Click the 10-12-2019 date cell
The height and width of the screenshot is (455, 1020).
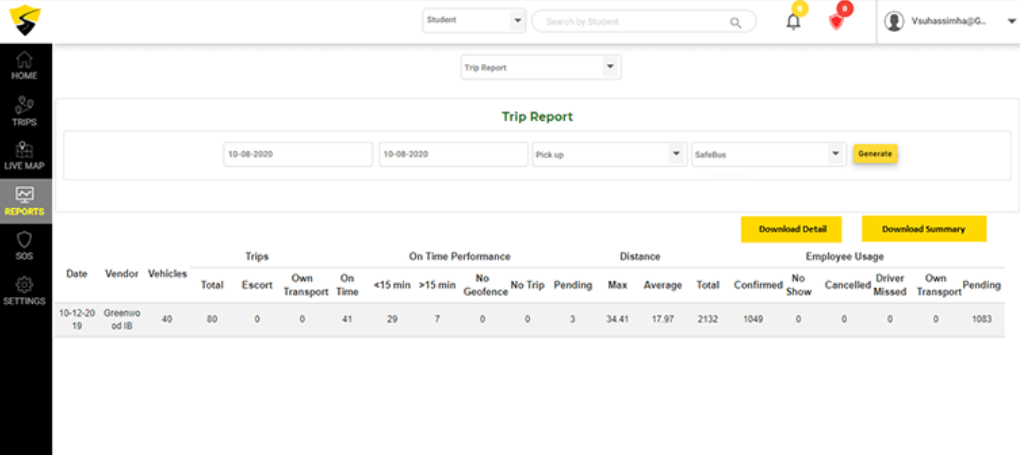point(77,320)
